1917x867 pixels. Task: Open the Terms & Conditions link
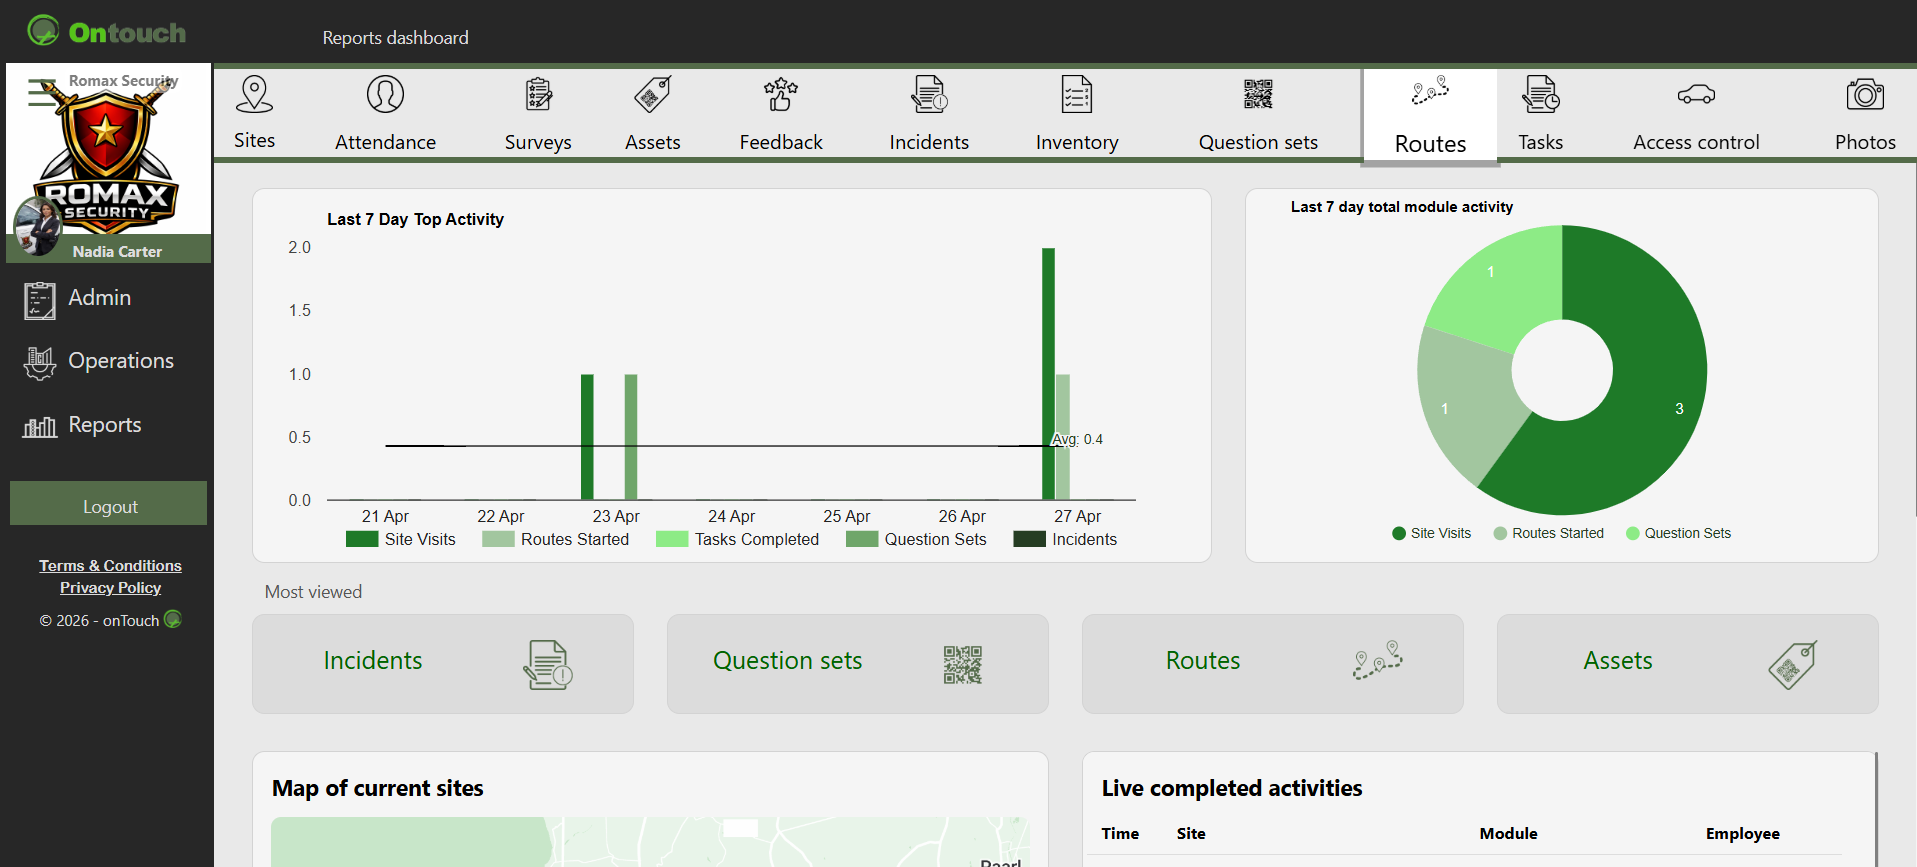(x=110, y=566)
